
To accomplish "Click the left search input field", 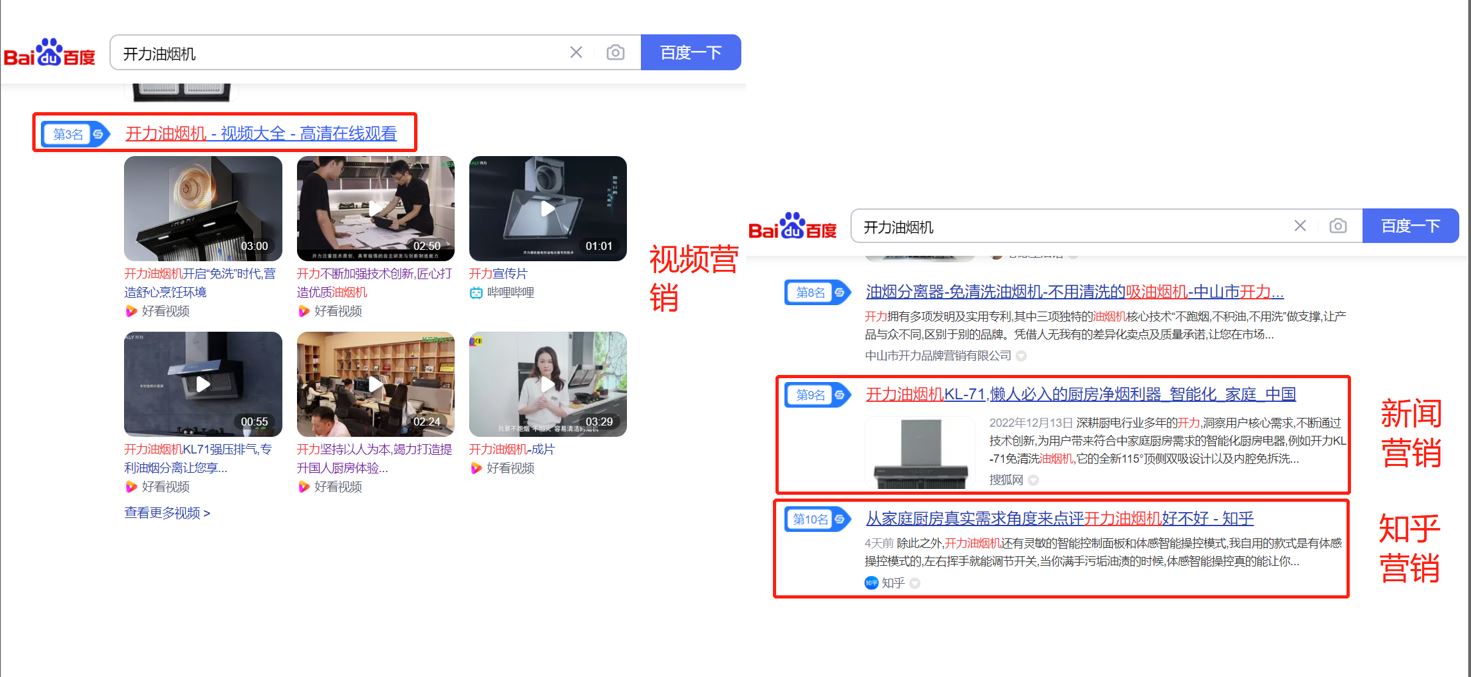I will 340,53.
